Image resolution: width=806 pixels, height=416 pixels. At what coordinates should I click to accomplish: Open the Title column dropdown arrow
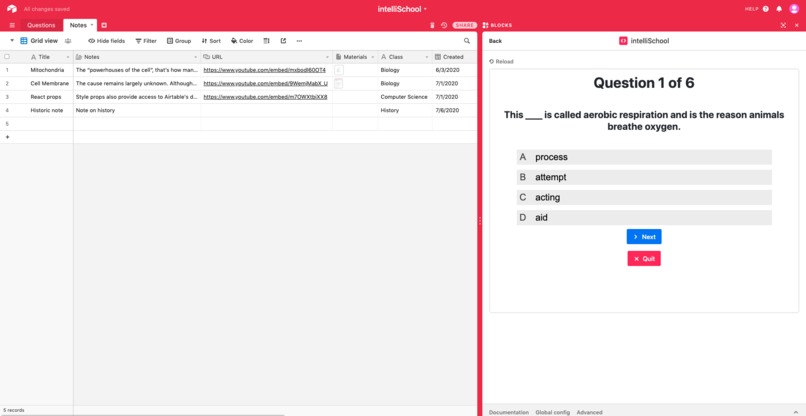tap(68, 57)
